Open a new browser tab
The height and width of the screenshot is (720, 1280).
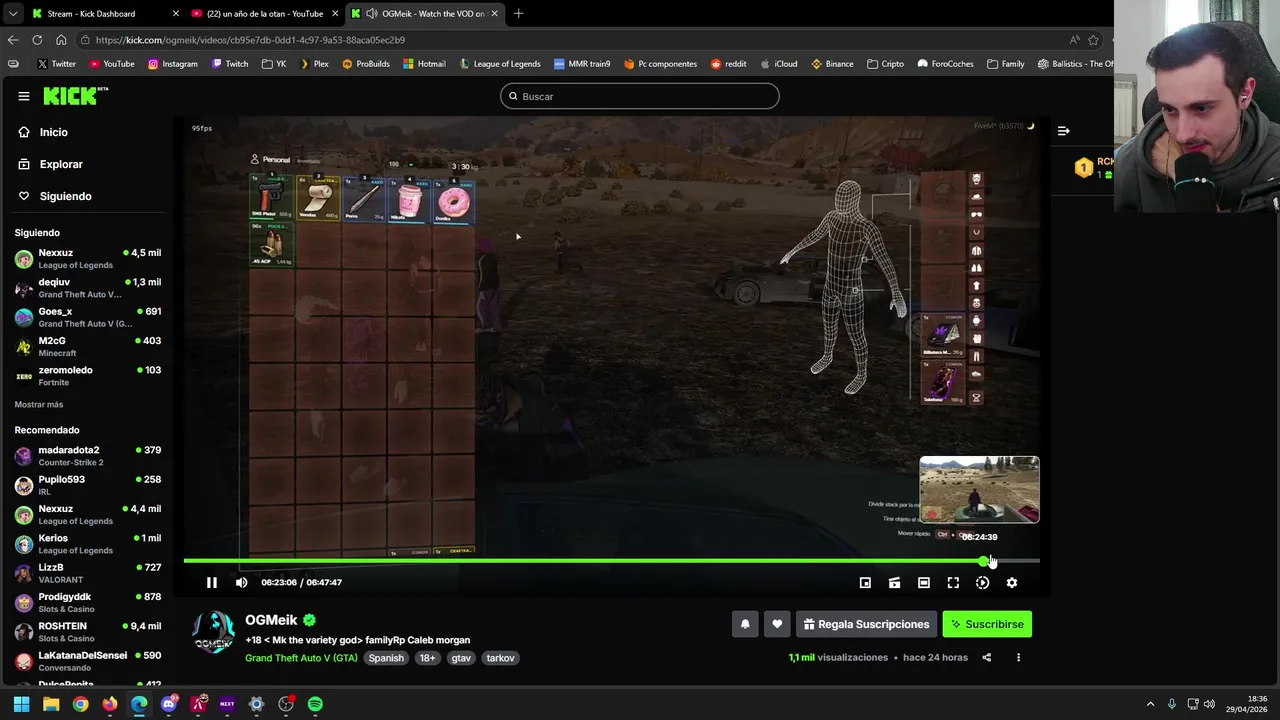pos(518,14)
